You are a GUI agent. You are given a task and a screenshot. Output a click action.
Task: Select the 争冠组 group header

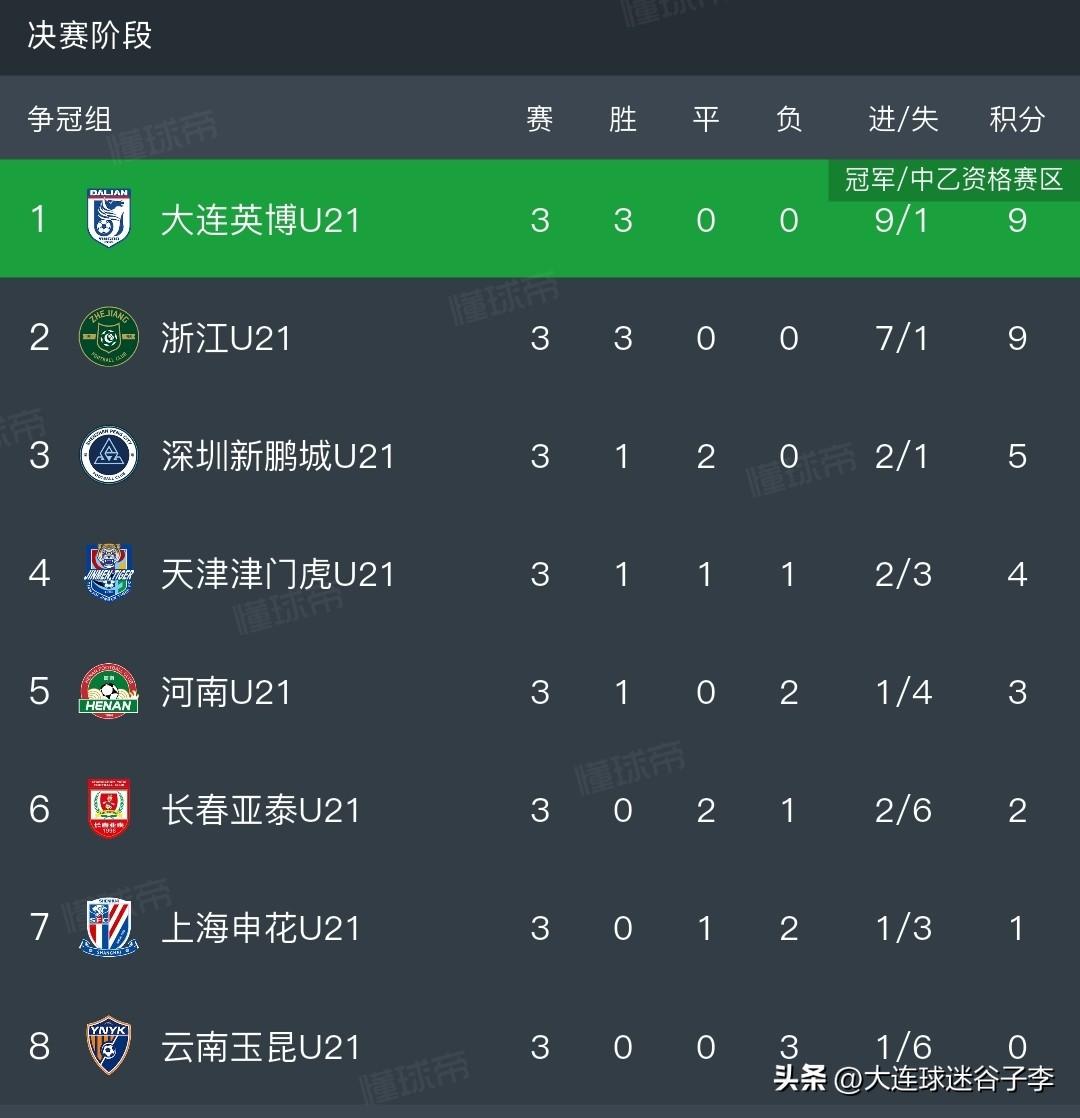[69, 119]
